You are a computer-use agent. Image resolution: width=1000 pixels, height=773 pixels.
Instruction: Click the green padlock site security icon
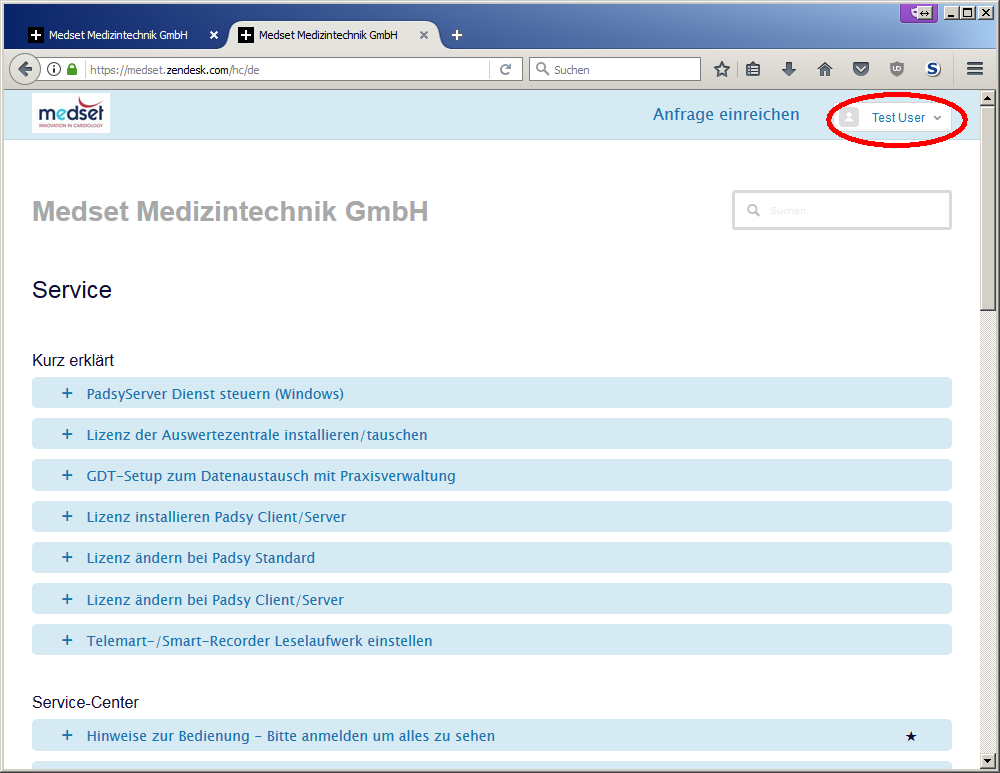tap(72, 70)
